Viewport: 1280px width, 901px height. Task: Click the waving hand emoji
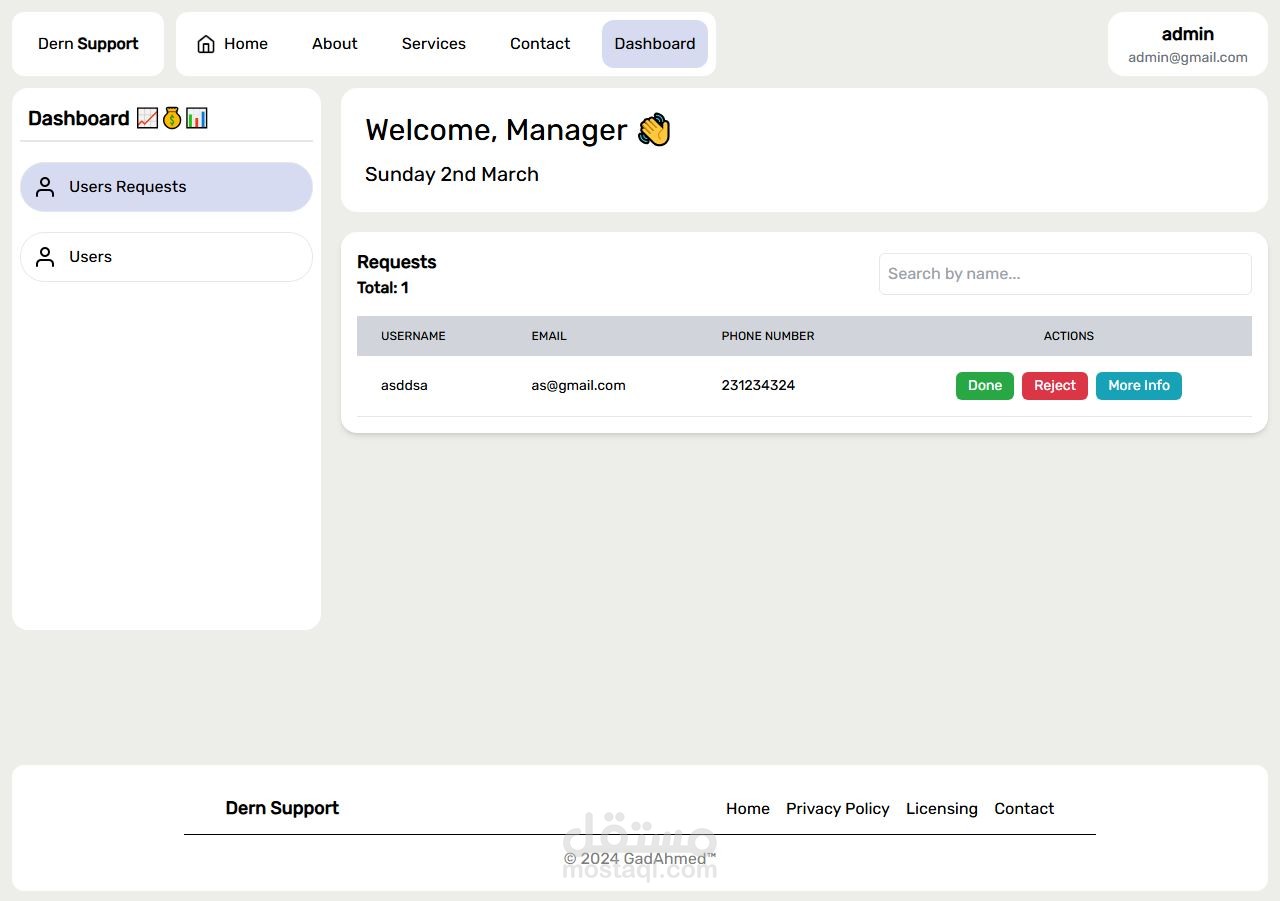(655, 130)
